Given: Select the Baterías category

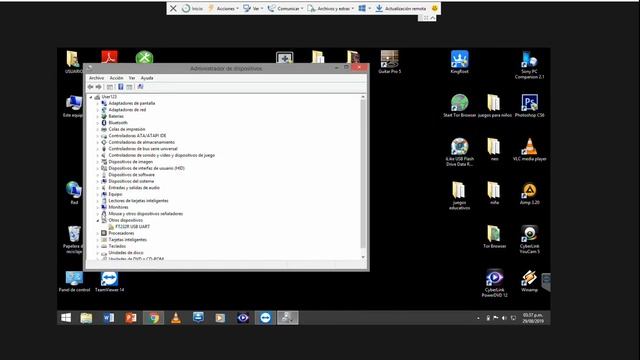Looking at the screenshot, I should pyautogui.click(x=116, y=116).
